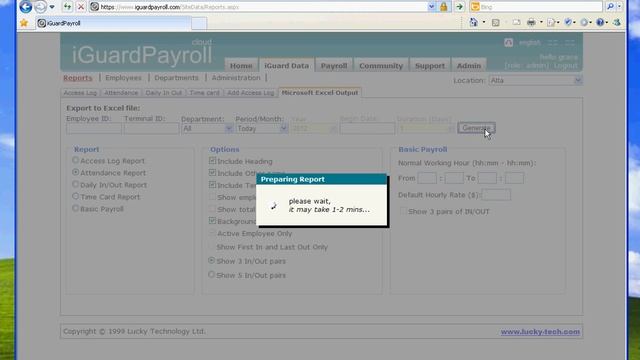Select Show 5 In/Out pairs radio button
Viewport: 640px width, 360px height.
[x=211, y=275]
